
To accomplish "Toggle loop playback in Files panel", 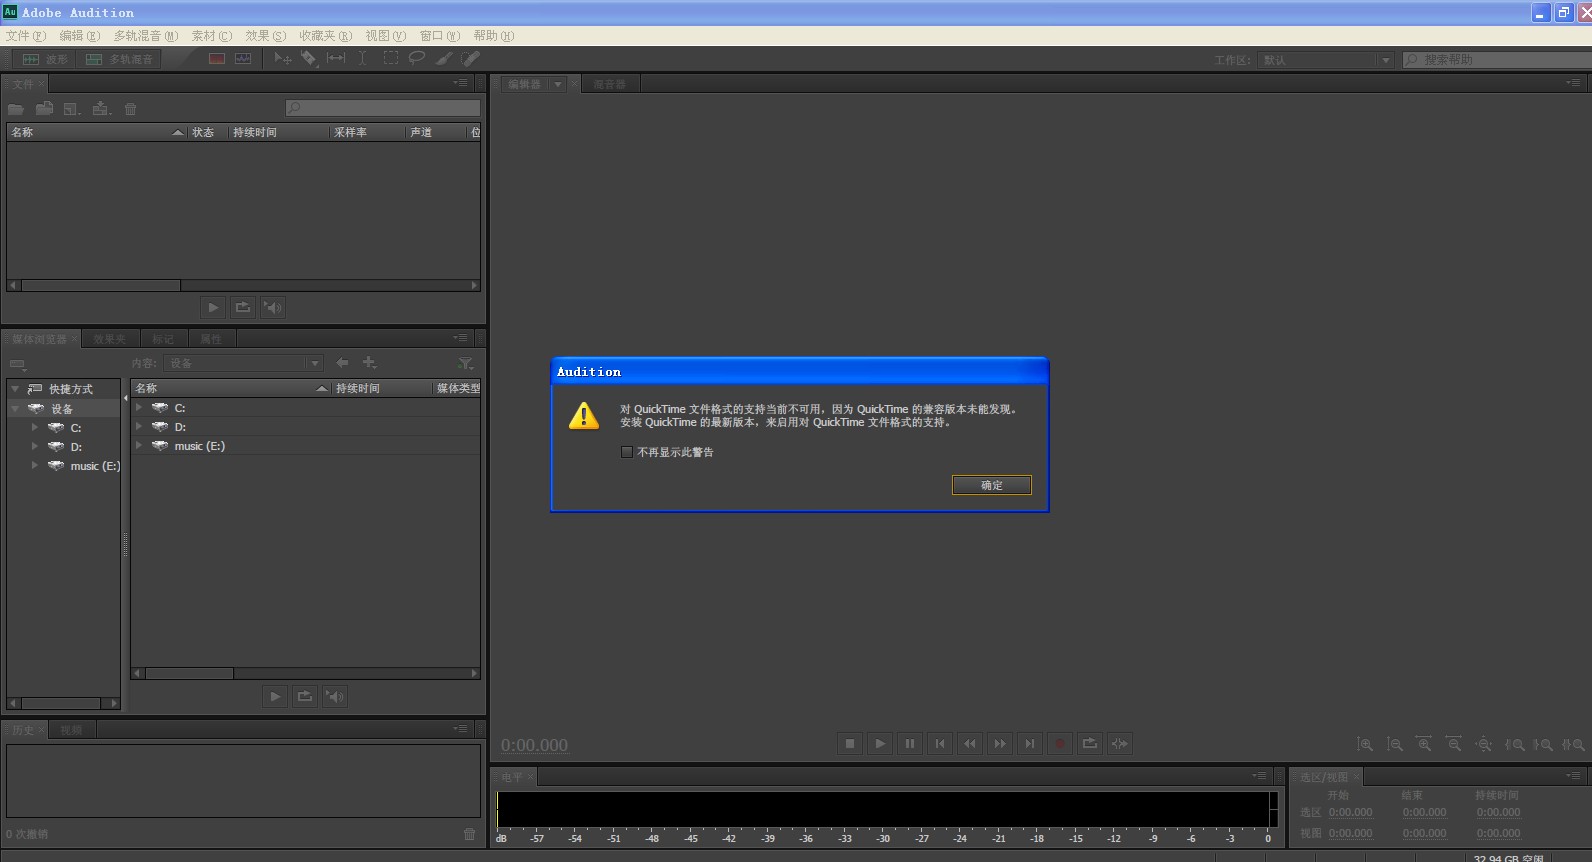I will pyautogui.click(x=243, y=307).
